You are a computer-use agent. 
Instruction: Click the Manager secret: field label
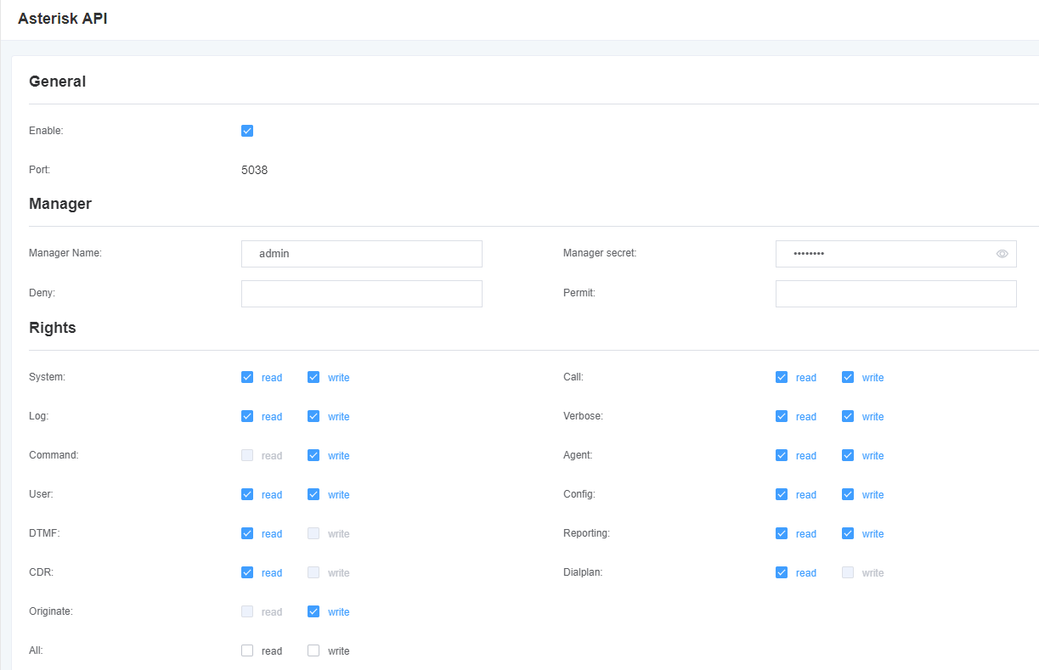click(x=600, y=253)
